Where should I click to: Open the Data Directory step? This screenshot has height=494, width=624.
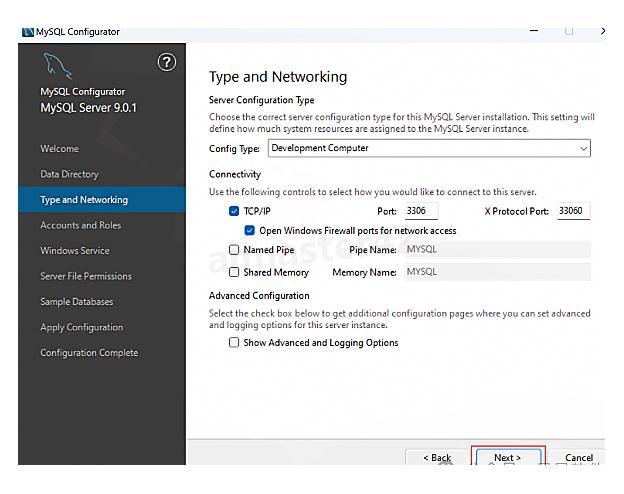coord(69,174)
